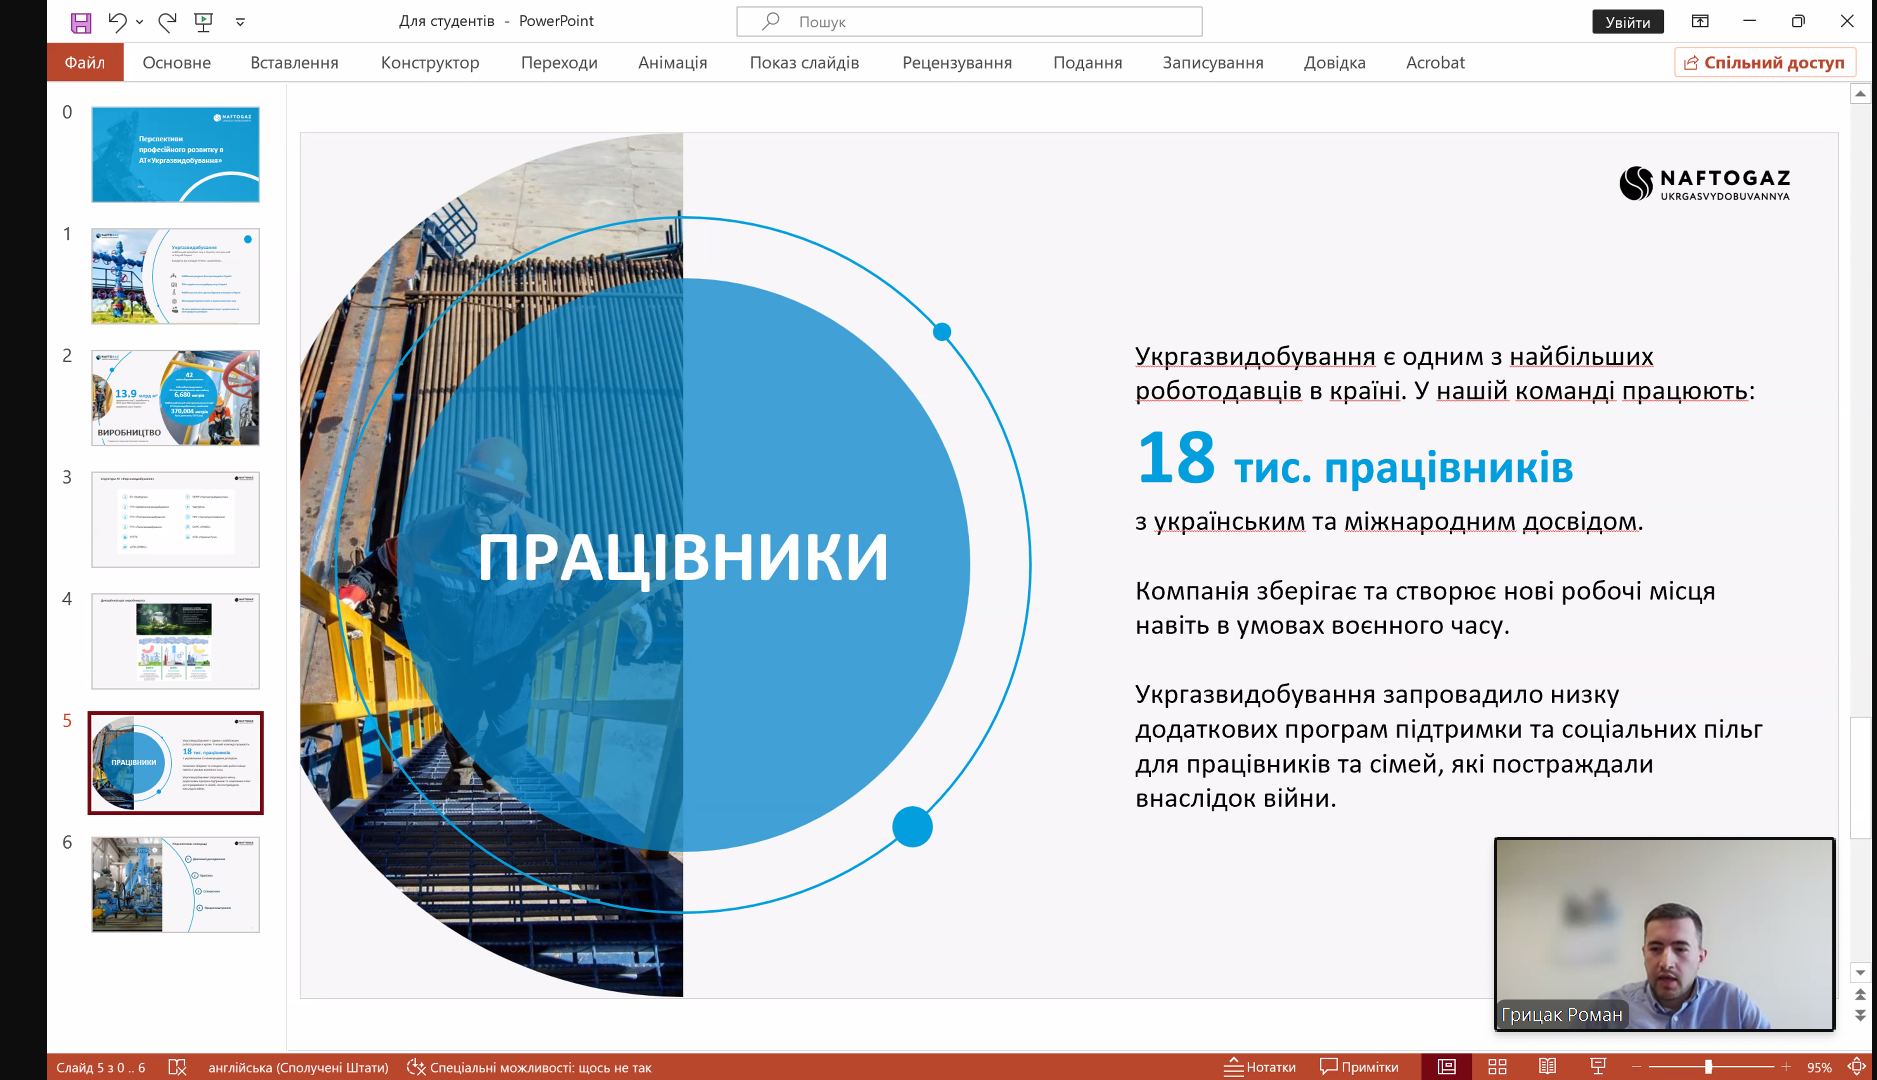Switch to the Основне ribbon tab

click(177, 62)
